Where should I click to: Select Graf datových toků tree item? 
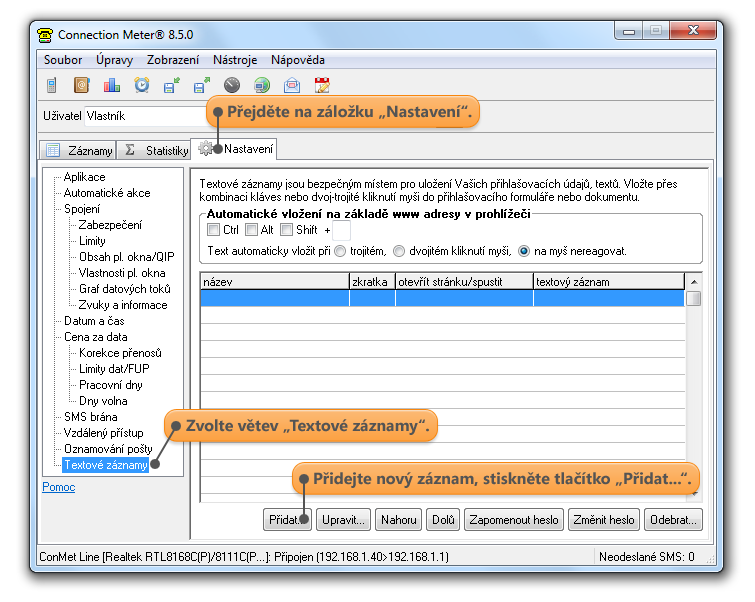pyautogui.click(x=125, y=288)
